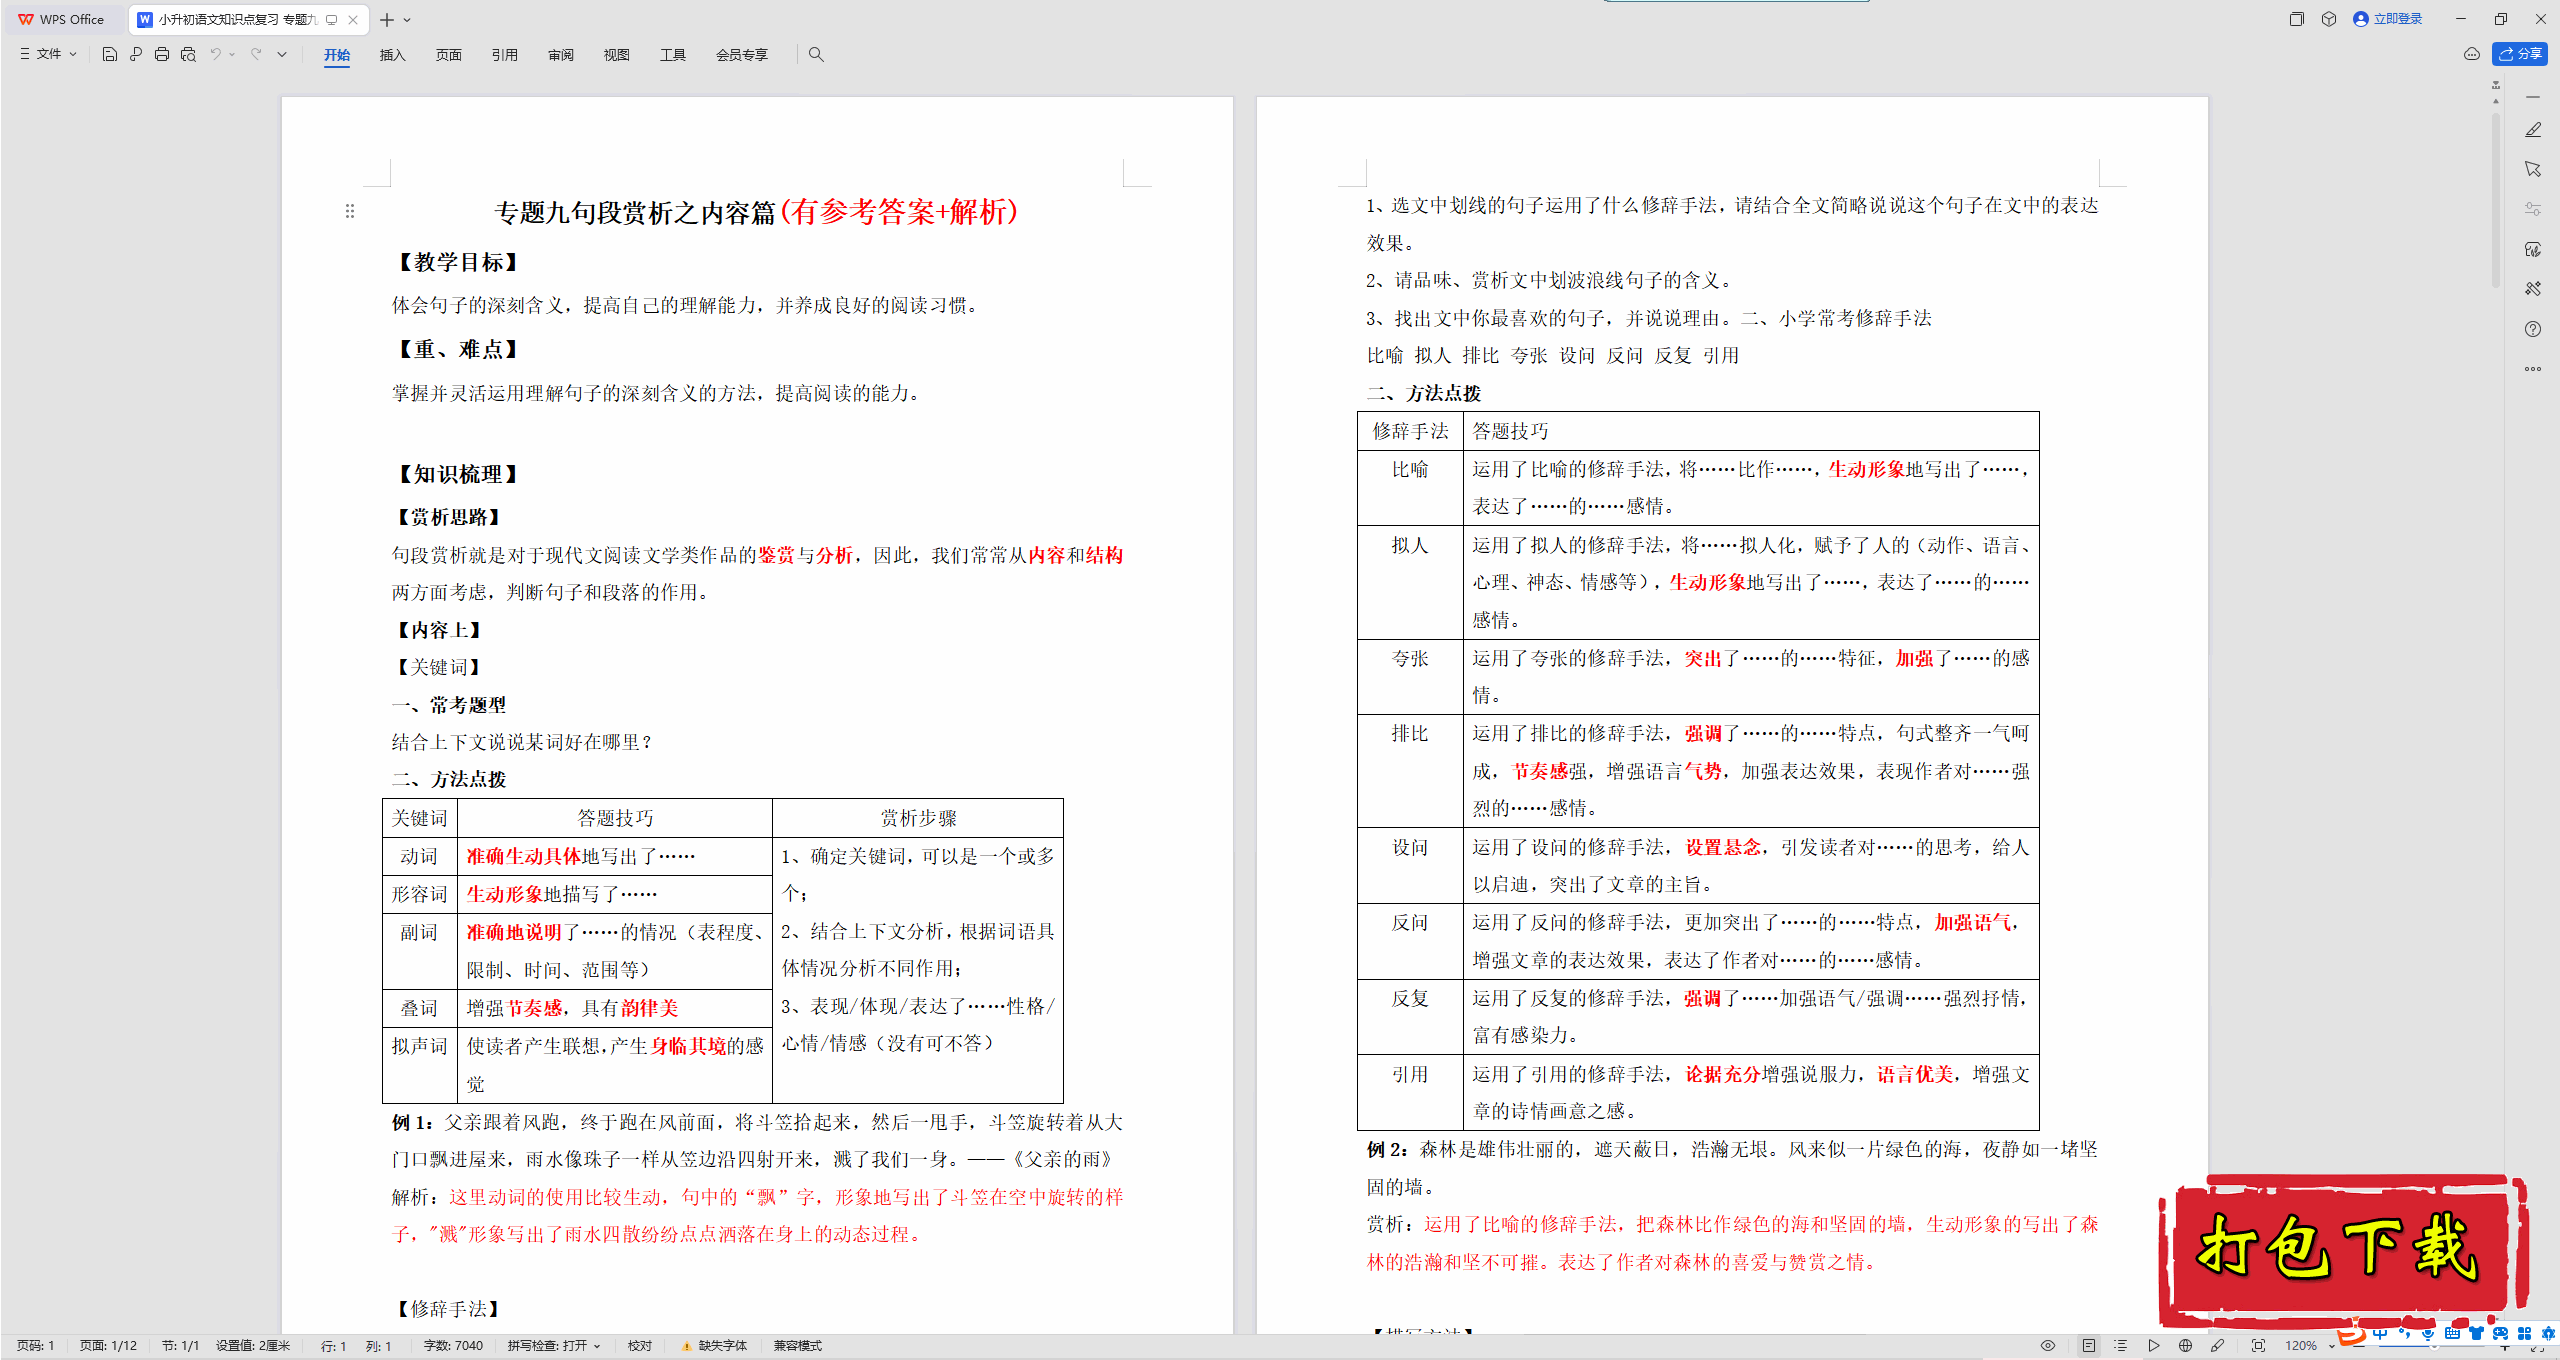Open Print Preview from the quick toolbar
The height and width of the screenshot is (1360, 2560).
point(188,54)
